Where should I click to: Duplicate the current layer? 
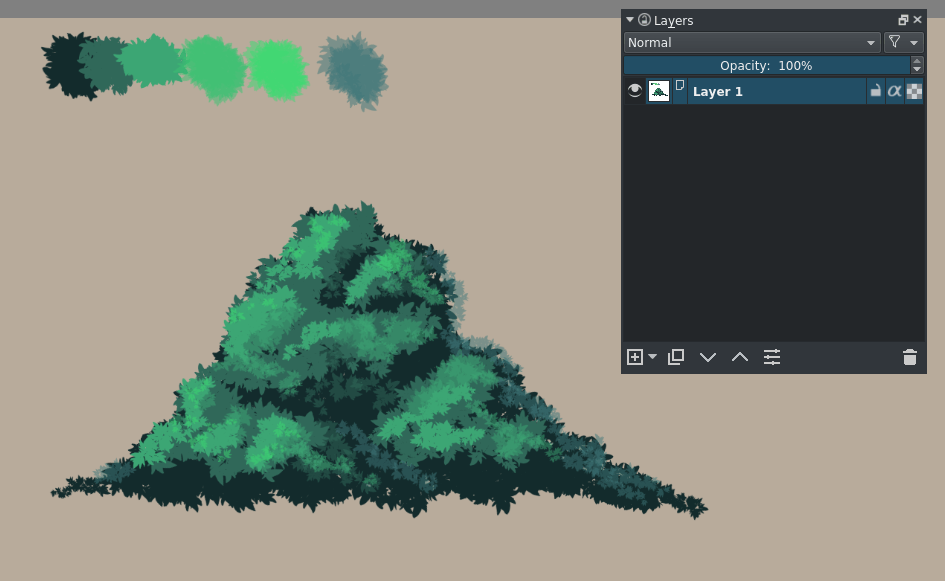click(676, 357)
